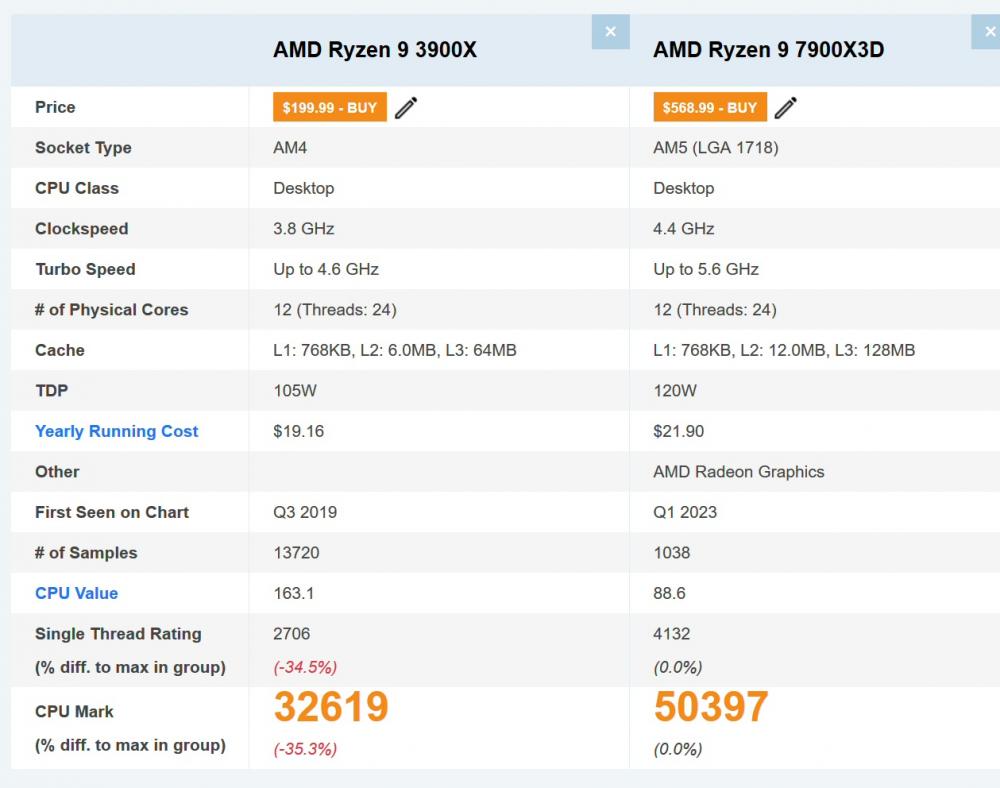Screen dimensions: 1000x788
Task: Click the Q3 2019 first seen value
Action: tap(305, 512)
